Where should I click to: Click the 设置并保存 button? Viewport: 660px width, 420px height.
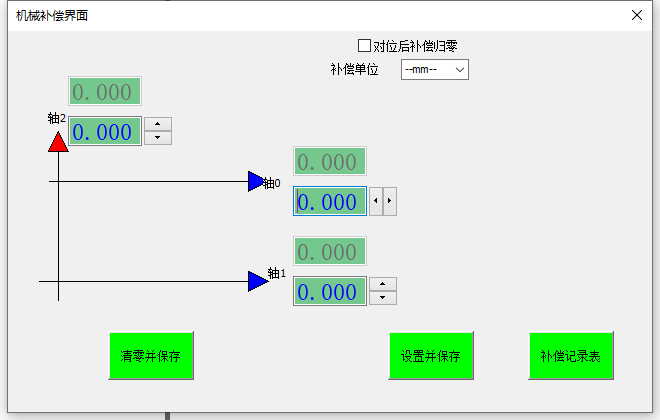[431, 356]
